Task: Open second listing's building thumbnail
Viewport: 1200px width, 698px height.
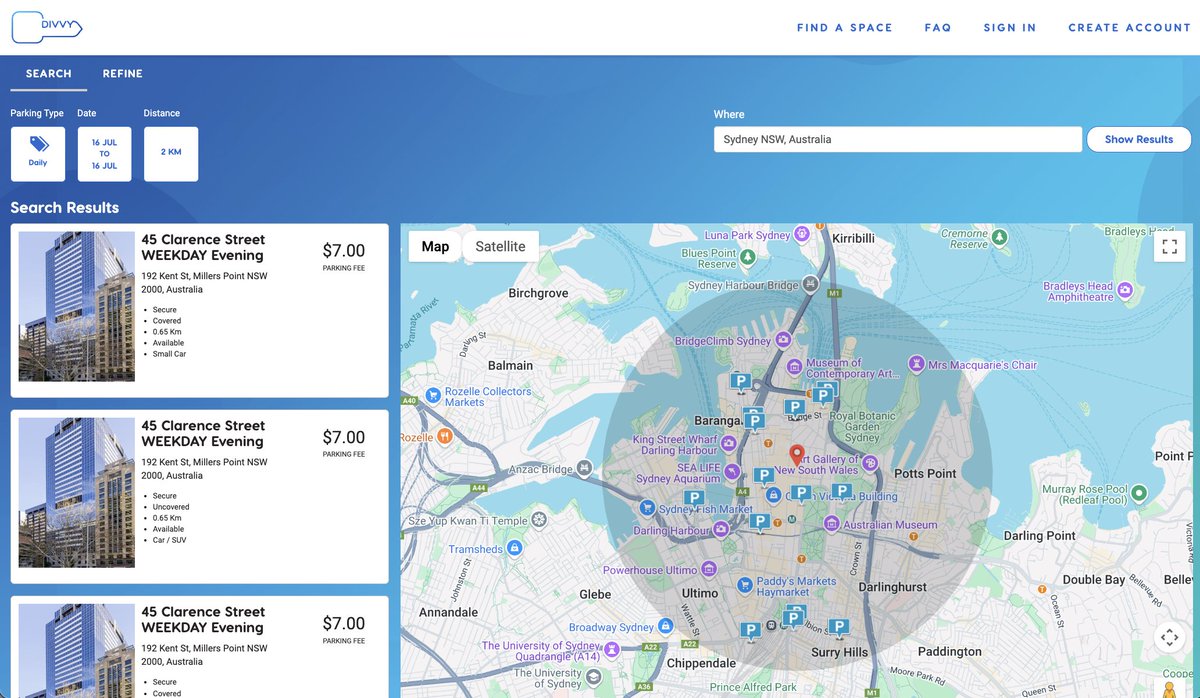Action: point(77,493)
